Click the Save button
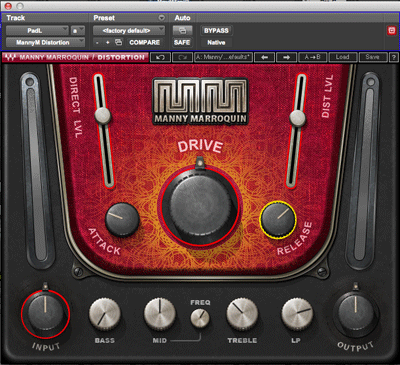The width and height of the screenshot is (400, 365). [x=373, y=57]
